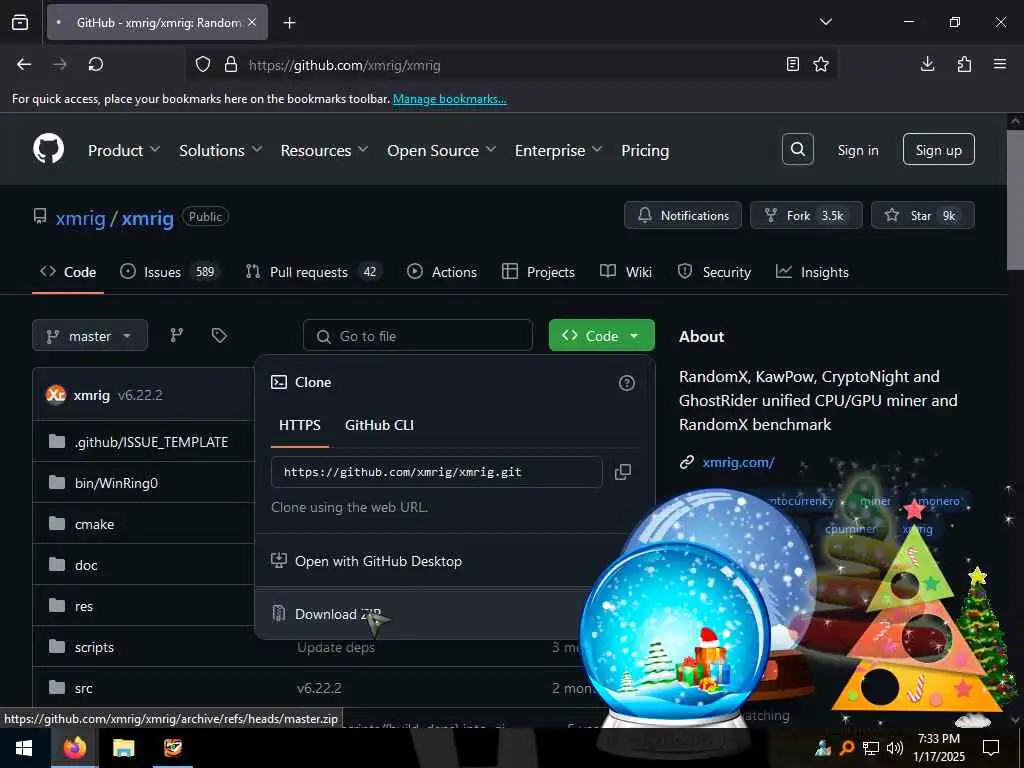The height and width of the screenshot is (768, 1024).
Task: Fork the repository with Fork button
Action: coord(806,216)
